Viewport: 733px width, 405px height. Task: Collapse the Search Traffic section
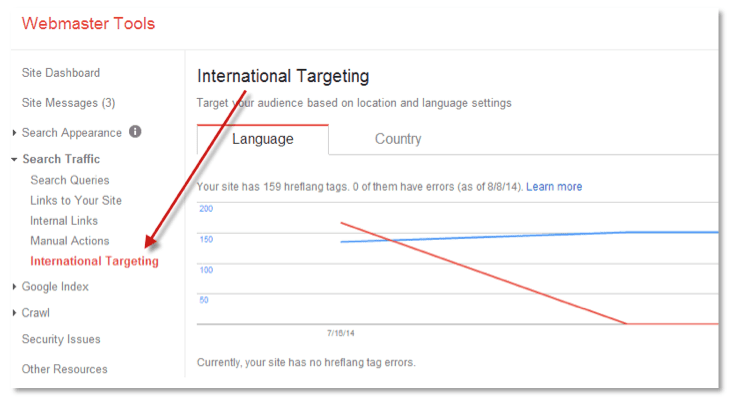pos(60,159)
